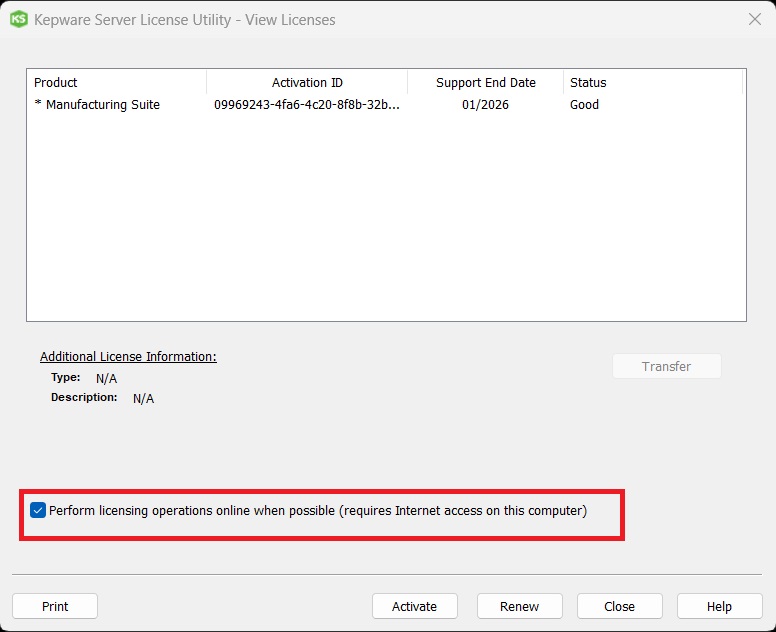Click the Status column header

(652, 82)
